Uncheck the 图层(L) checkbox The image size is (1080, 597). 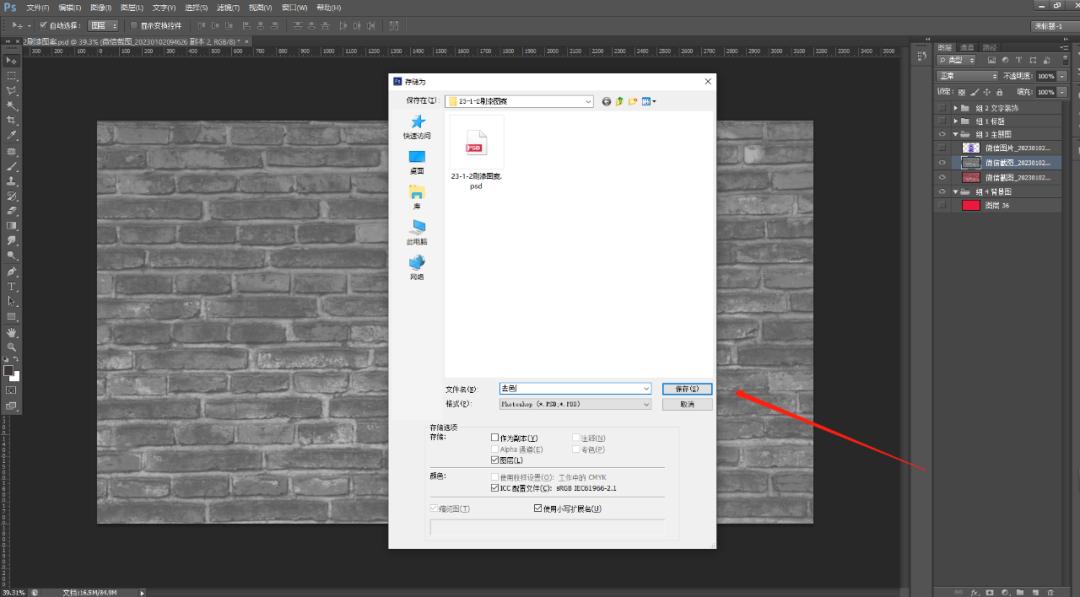(496, 460)
